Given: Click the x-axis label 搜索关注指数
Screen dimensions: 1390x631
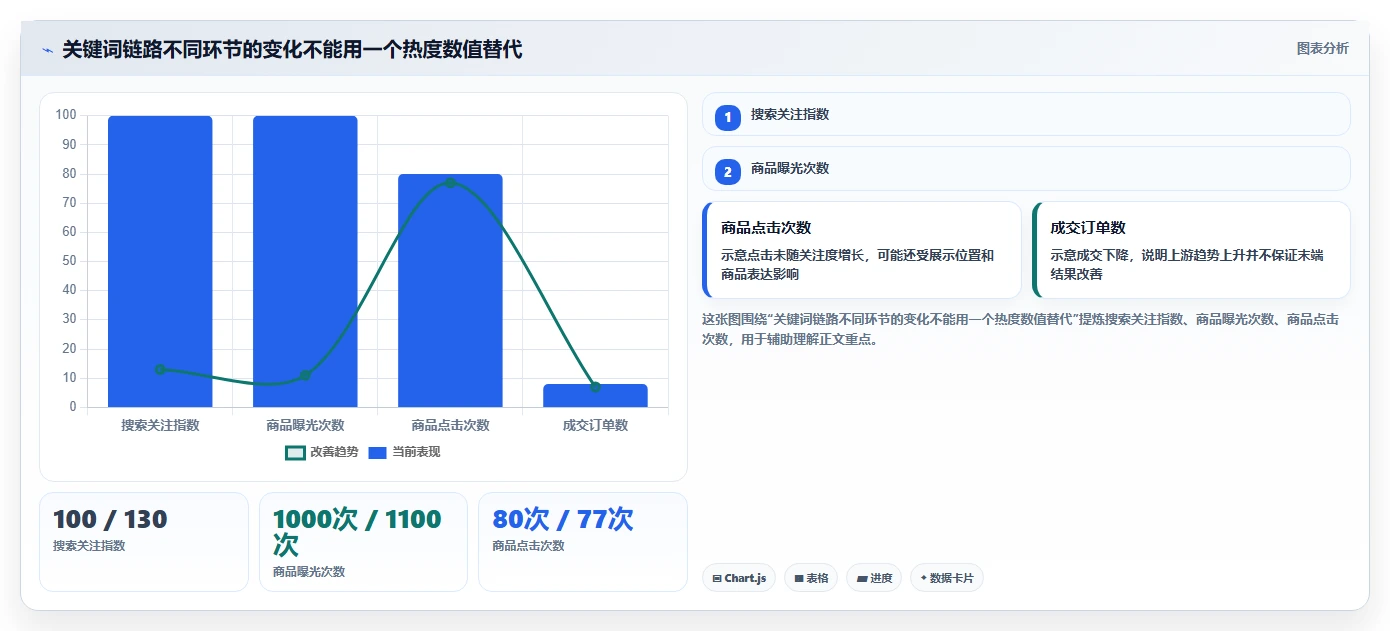Looking at the screenshot, I should [x=160, y=425].
